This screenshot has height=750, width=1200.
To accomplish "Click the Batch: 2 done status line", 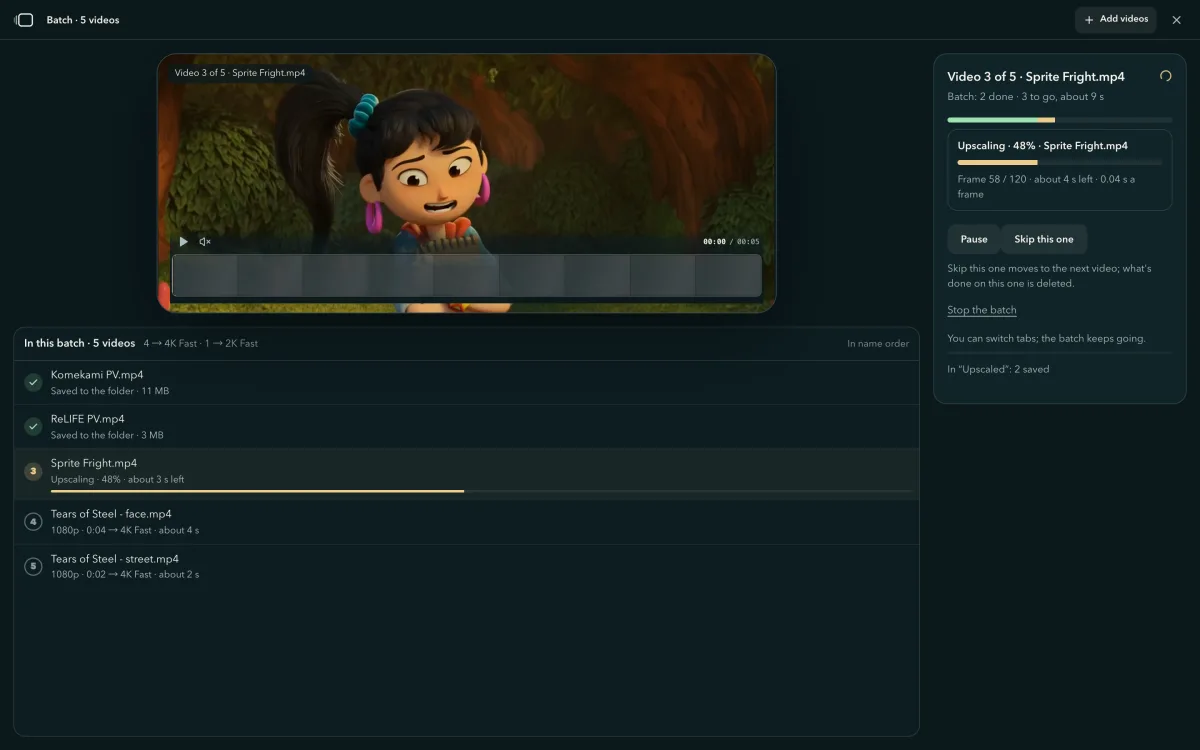I will click(1026, 97).
